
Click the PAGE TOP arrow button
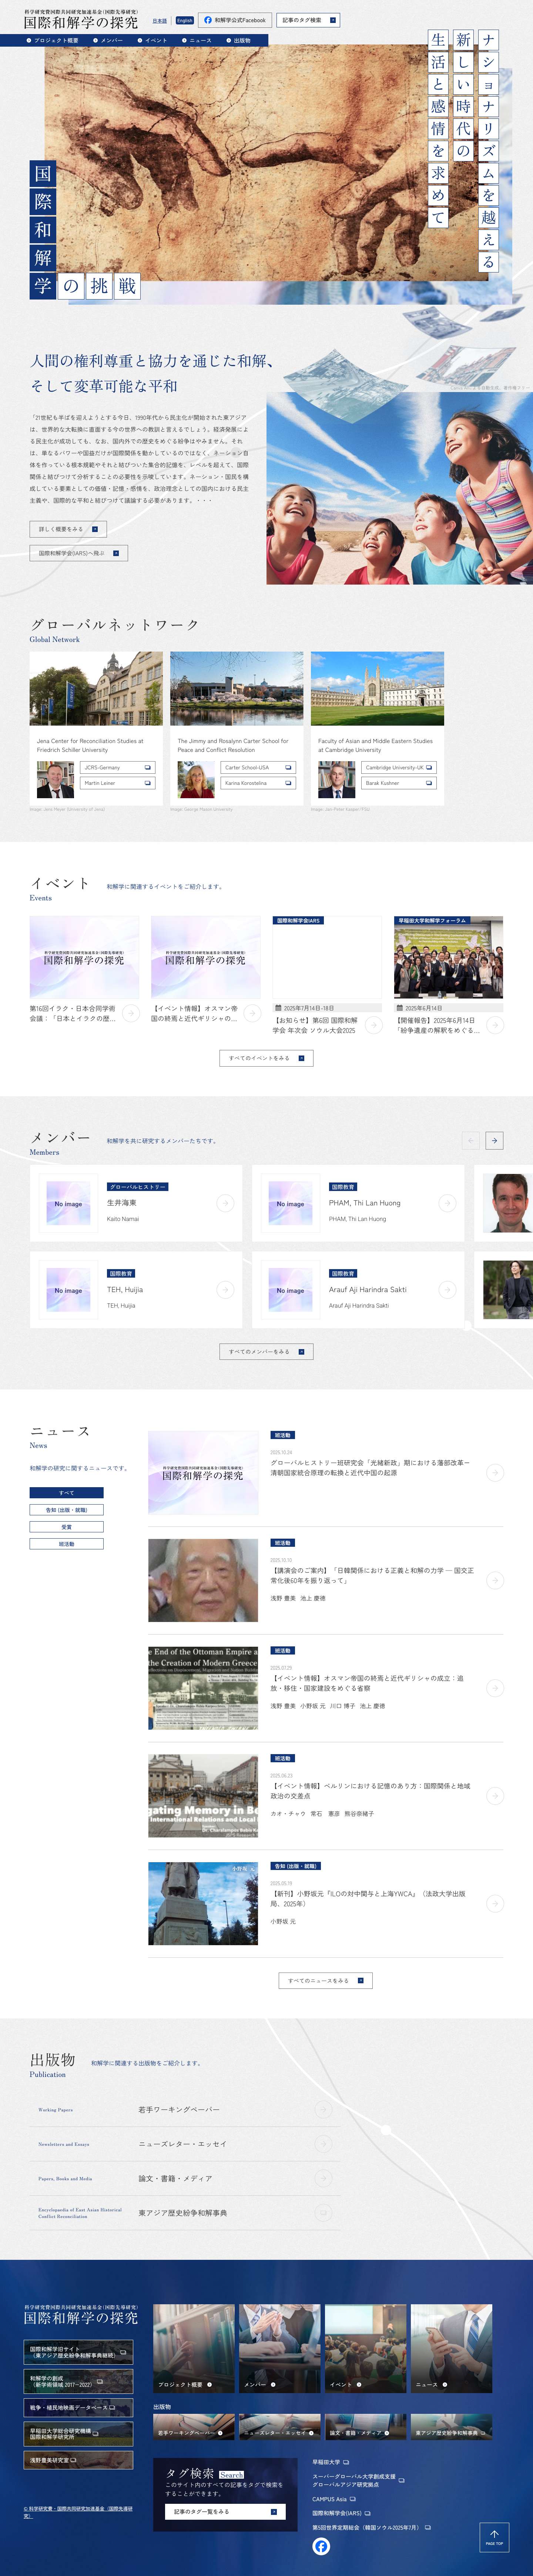tap(494, 2538)
